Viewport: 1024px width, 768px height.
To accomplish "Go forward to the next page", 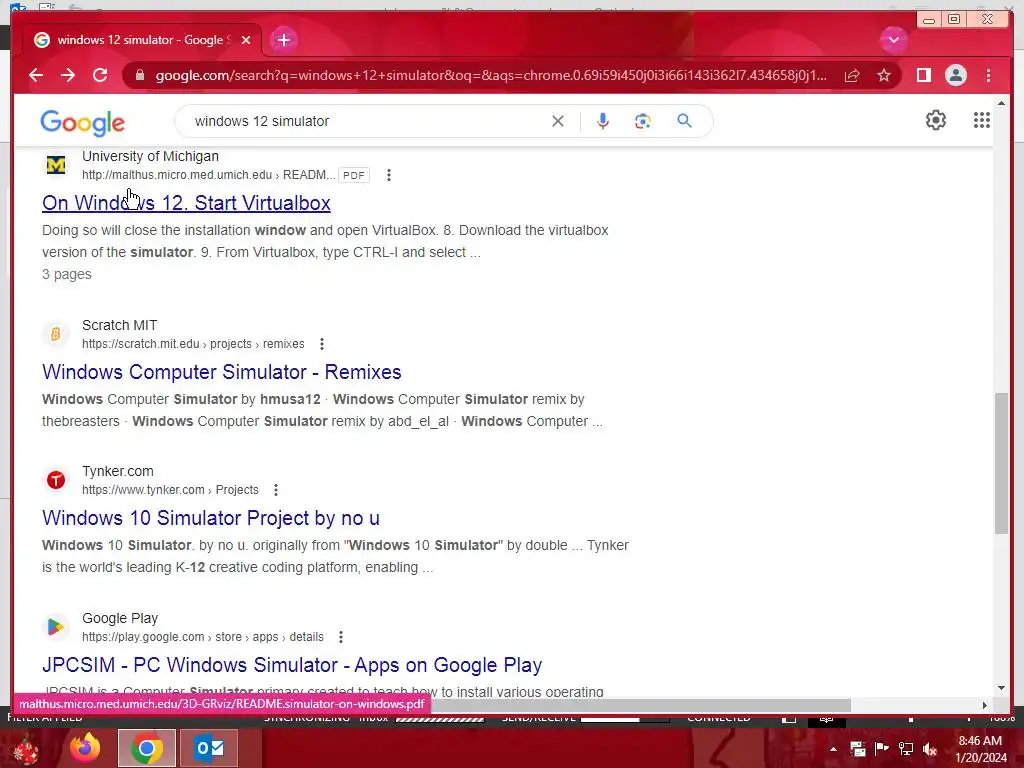I will click(x=68, y=76).
